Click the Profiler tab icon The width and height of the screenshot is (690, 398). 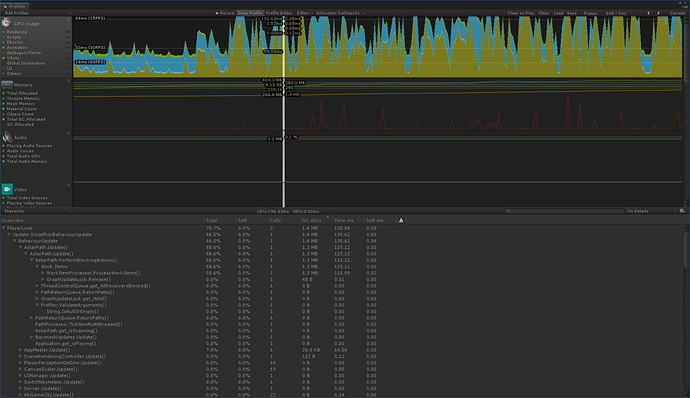(x=5, y=7)
